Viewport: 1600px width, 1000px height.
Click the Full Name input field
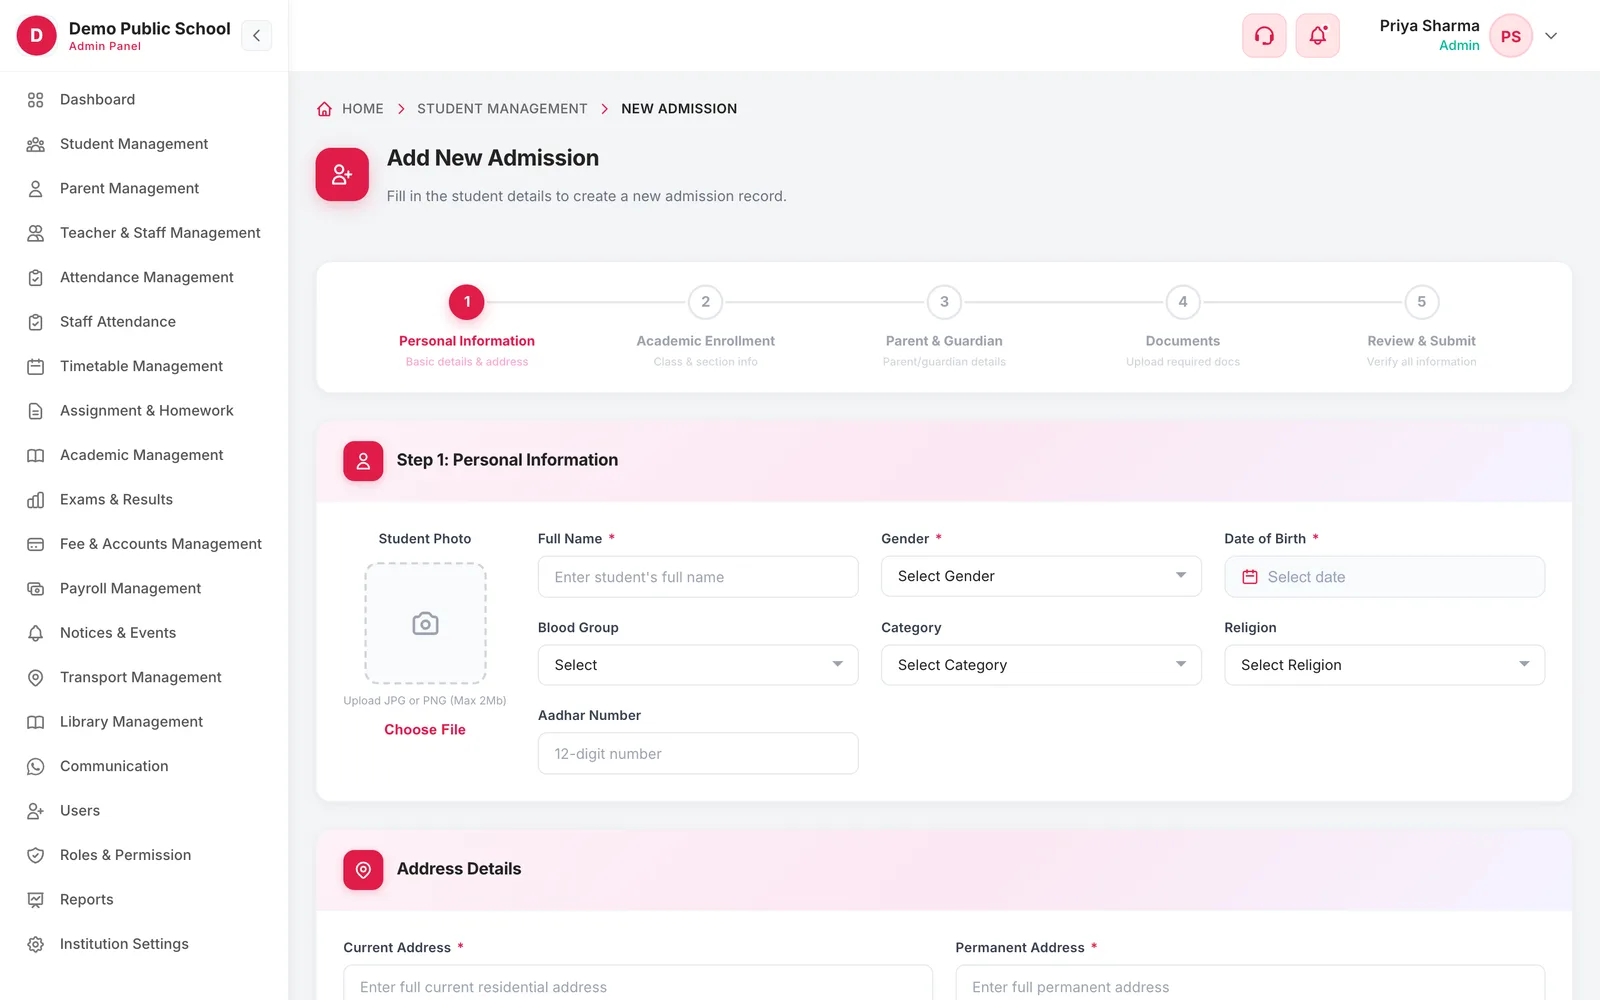pyautogui.click(x=698, y=577)
